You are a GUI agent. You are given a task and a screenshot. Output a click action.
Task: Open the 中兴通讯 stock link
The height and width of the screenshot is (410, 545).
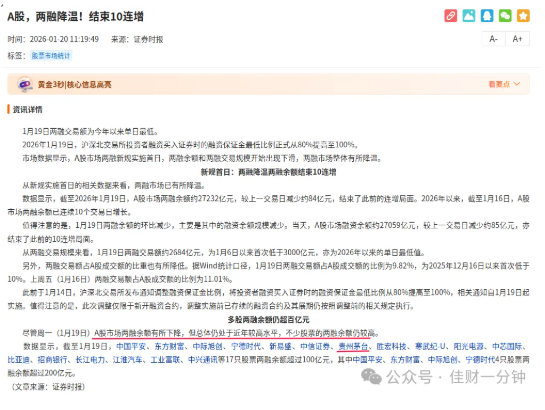[x=203, y=360]
